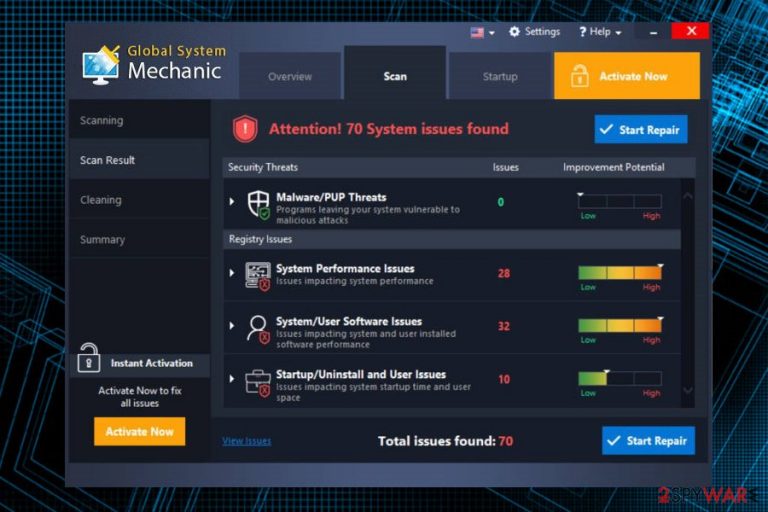Screen dimensions: 768x512
Task: Click the padlock icon on Activate Now tab
Action: 579,76
